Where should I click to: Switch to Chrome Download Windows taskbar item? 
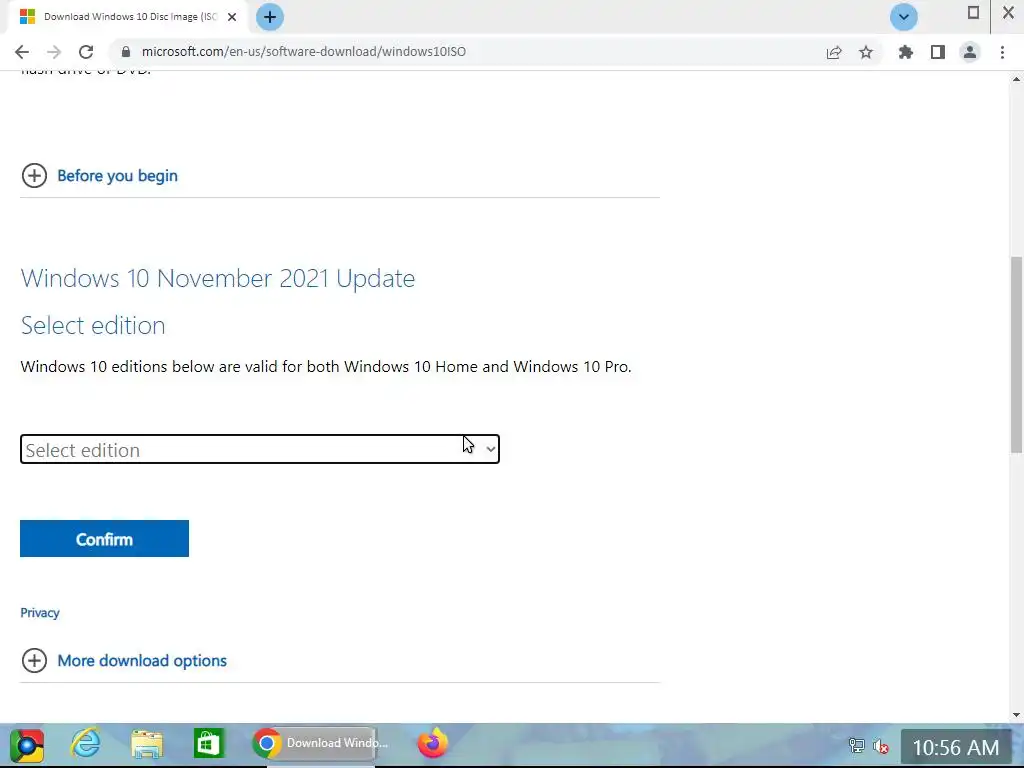[x=313, y=743]
